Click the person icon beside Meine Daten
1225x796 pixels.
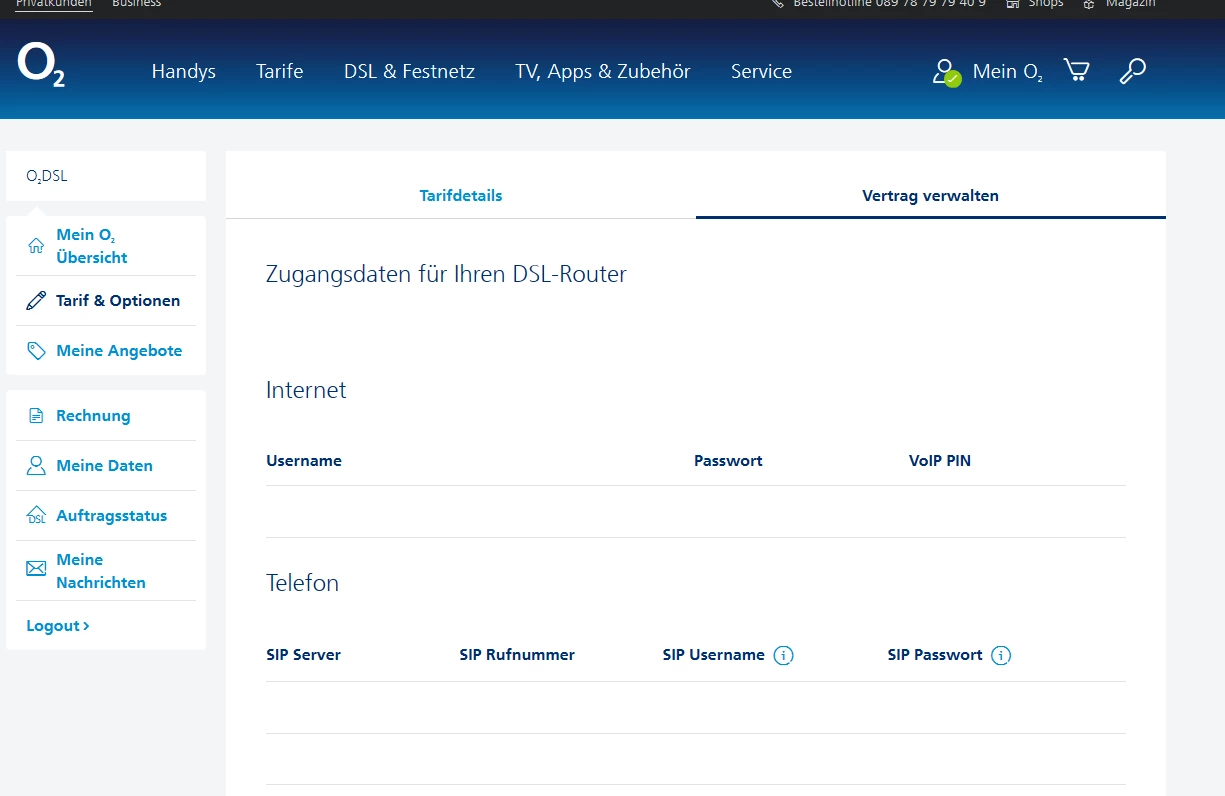pyautogui.click(x=36, y=466)
